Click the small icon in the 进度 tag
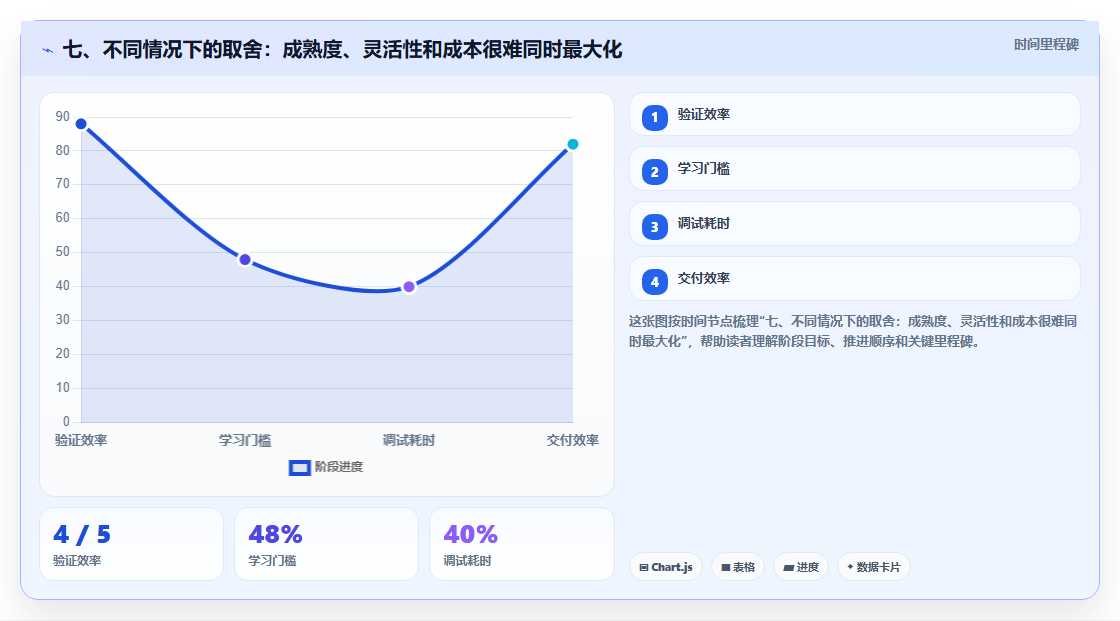 [x=789, y=567]
